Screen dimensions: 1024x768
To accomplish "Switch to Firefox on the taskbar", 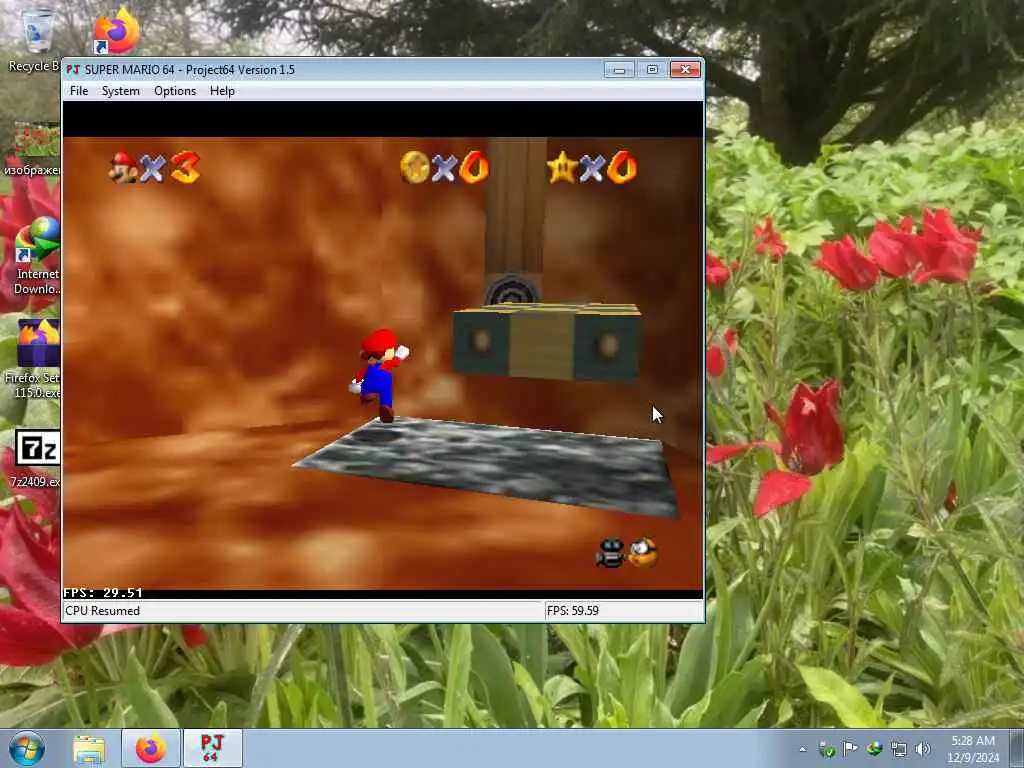I will 150,748.
